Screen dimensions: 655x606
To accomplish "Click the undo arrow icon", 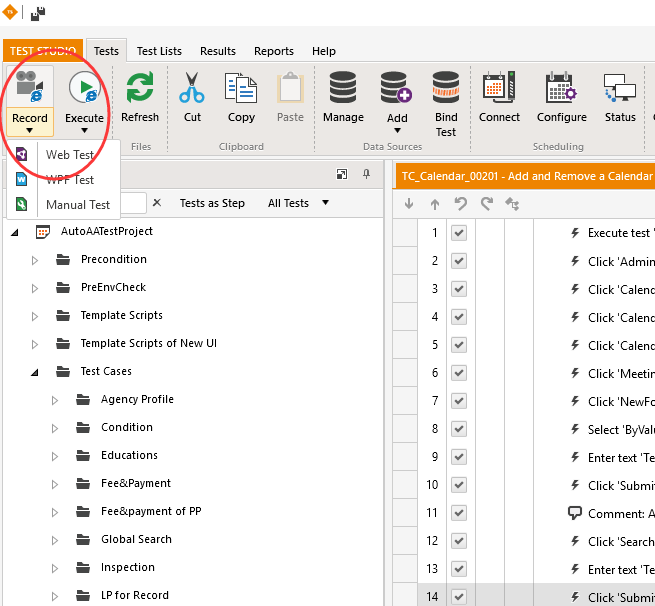I will pos(460,204).
